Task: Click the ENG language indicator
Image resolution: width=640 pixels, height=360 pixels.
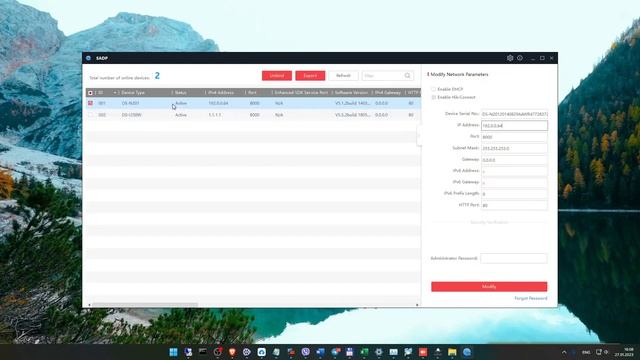Action: 586,352
